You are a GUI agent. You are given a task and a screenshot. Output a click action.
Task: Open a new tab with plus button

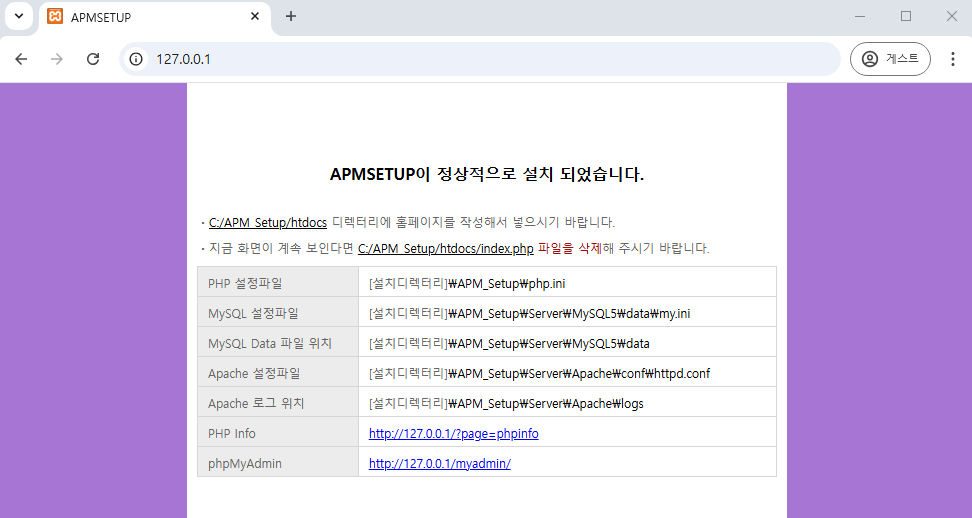291,17
